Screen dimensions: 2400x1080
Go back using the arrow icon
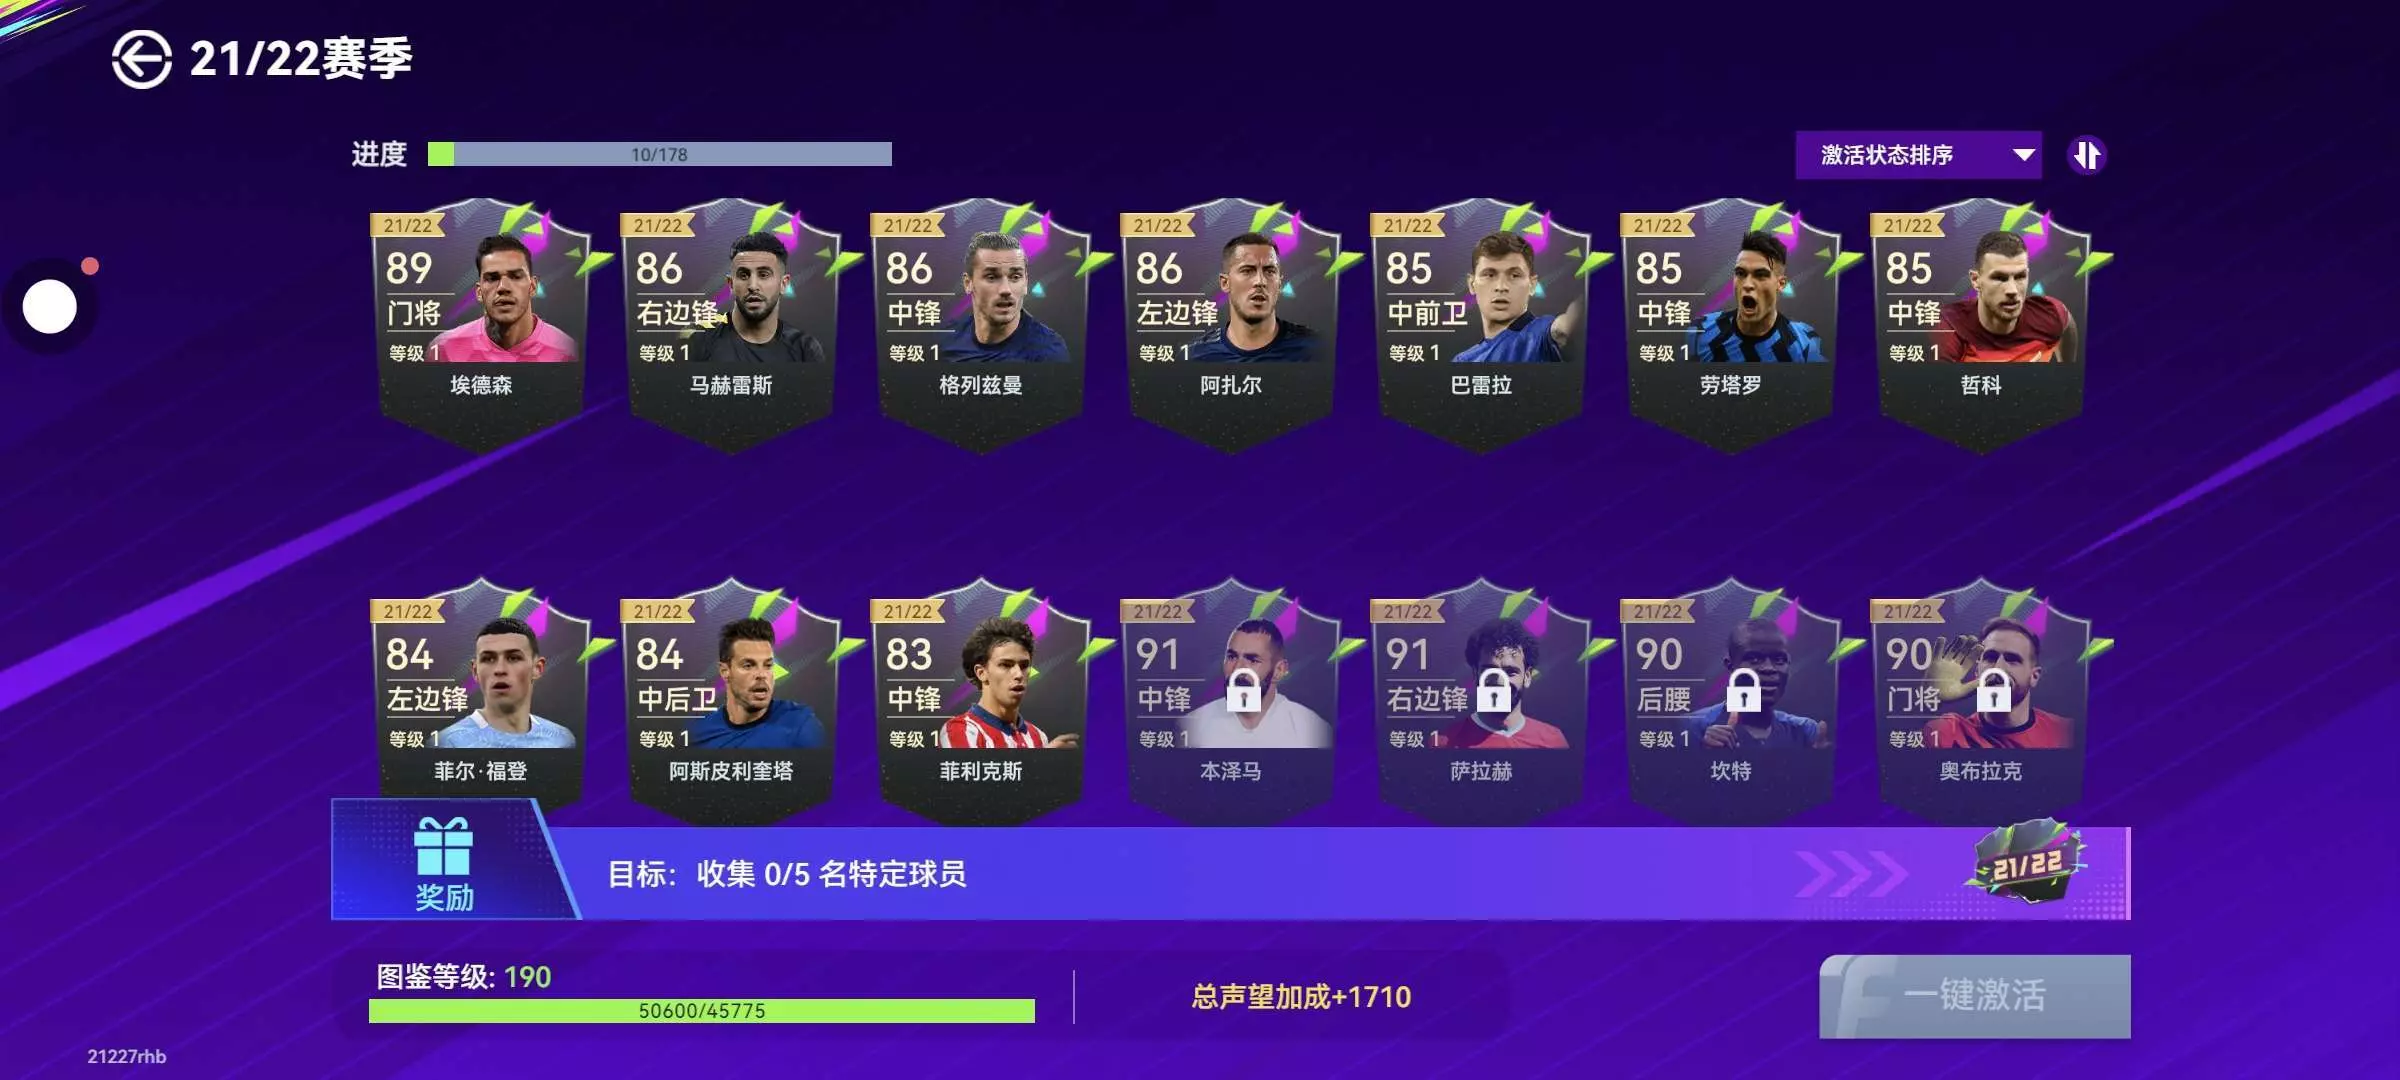tap(141, 59)
